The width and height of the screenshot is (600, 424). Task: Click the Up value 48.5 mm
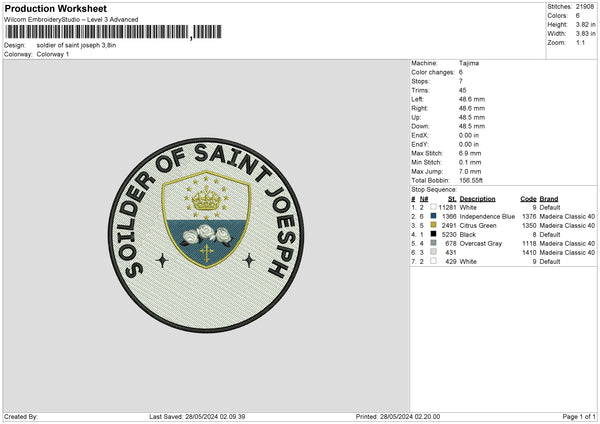pyautogui.click(x=472, y=117)
